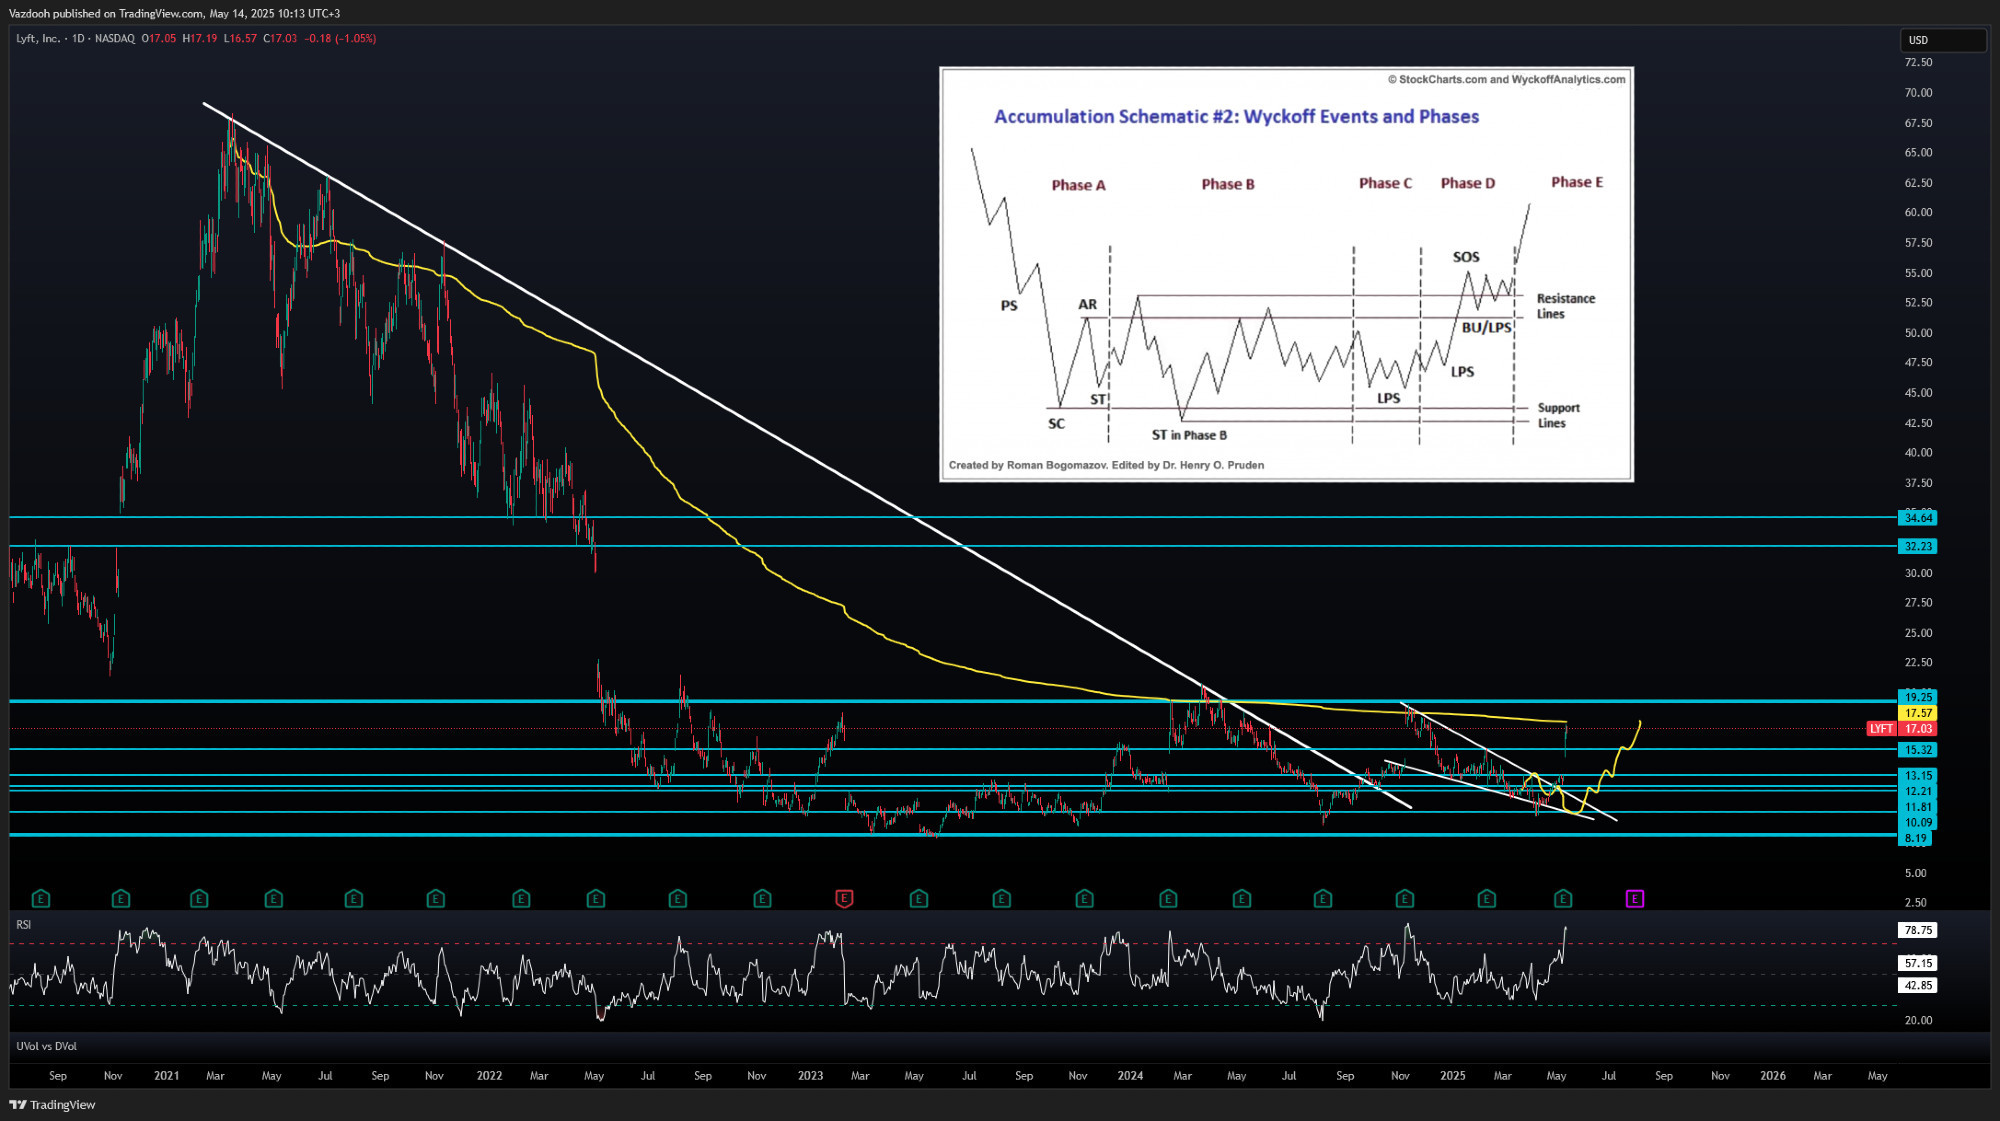This screenshot has height=1121, width=2000.
Task: Click the 50.00 price axis tick
Action: [x=1918, y=333]
